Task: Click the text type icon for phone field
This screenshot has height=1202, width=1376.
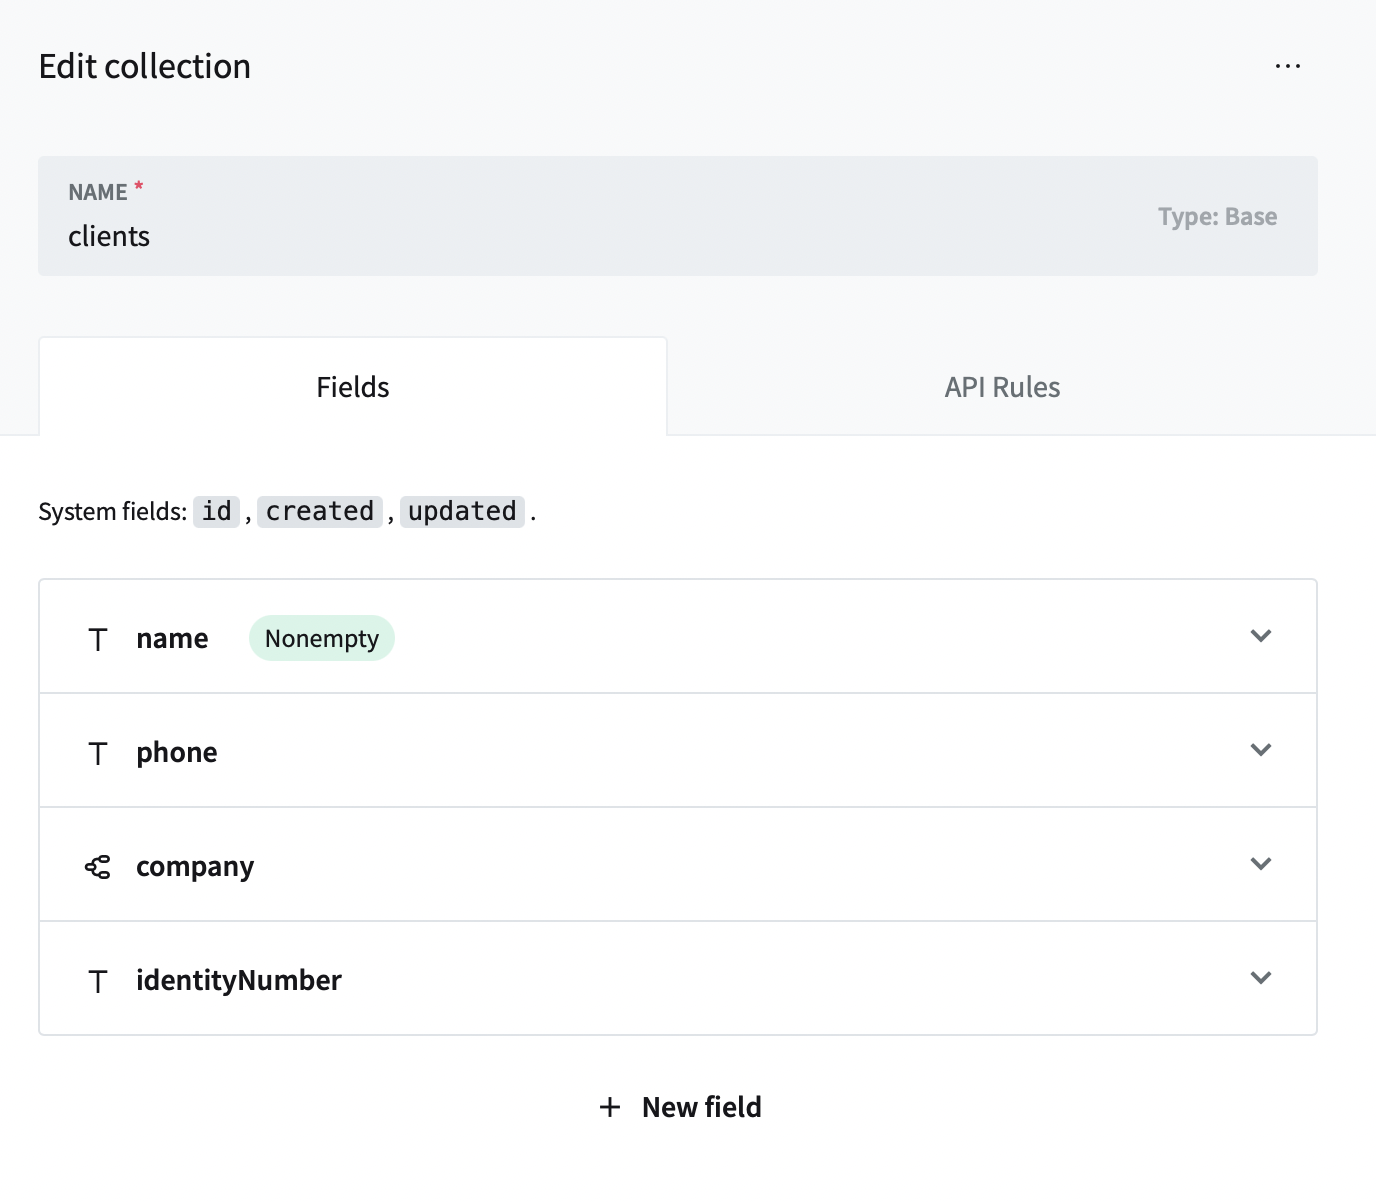Action: [98, 752]
